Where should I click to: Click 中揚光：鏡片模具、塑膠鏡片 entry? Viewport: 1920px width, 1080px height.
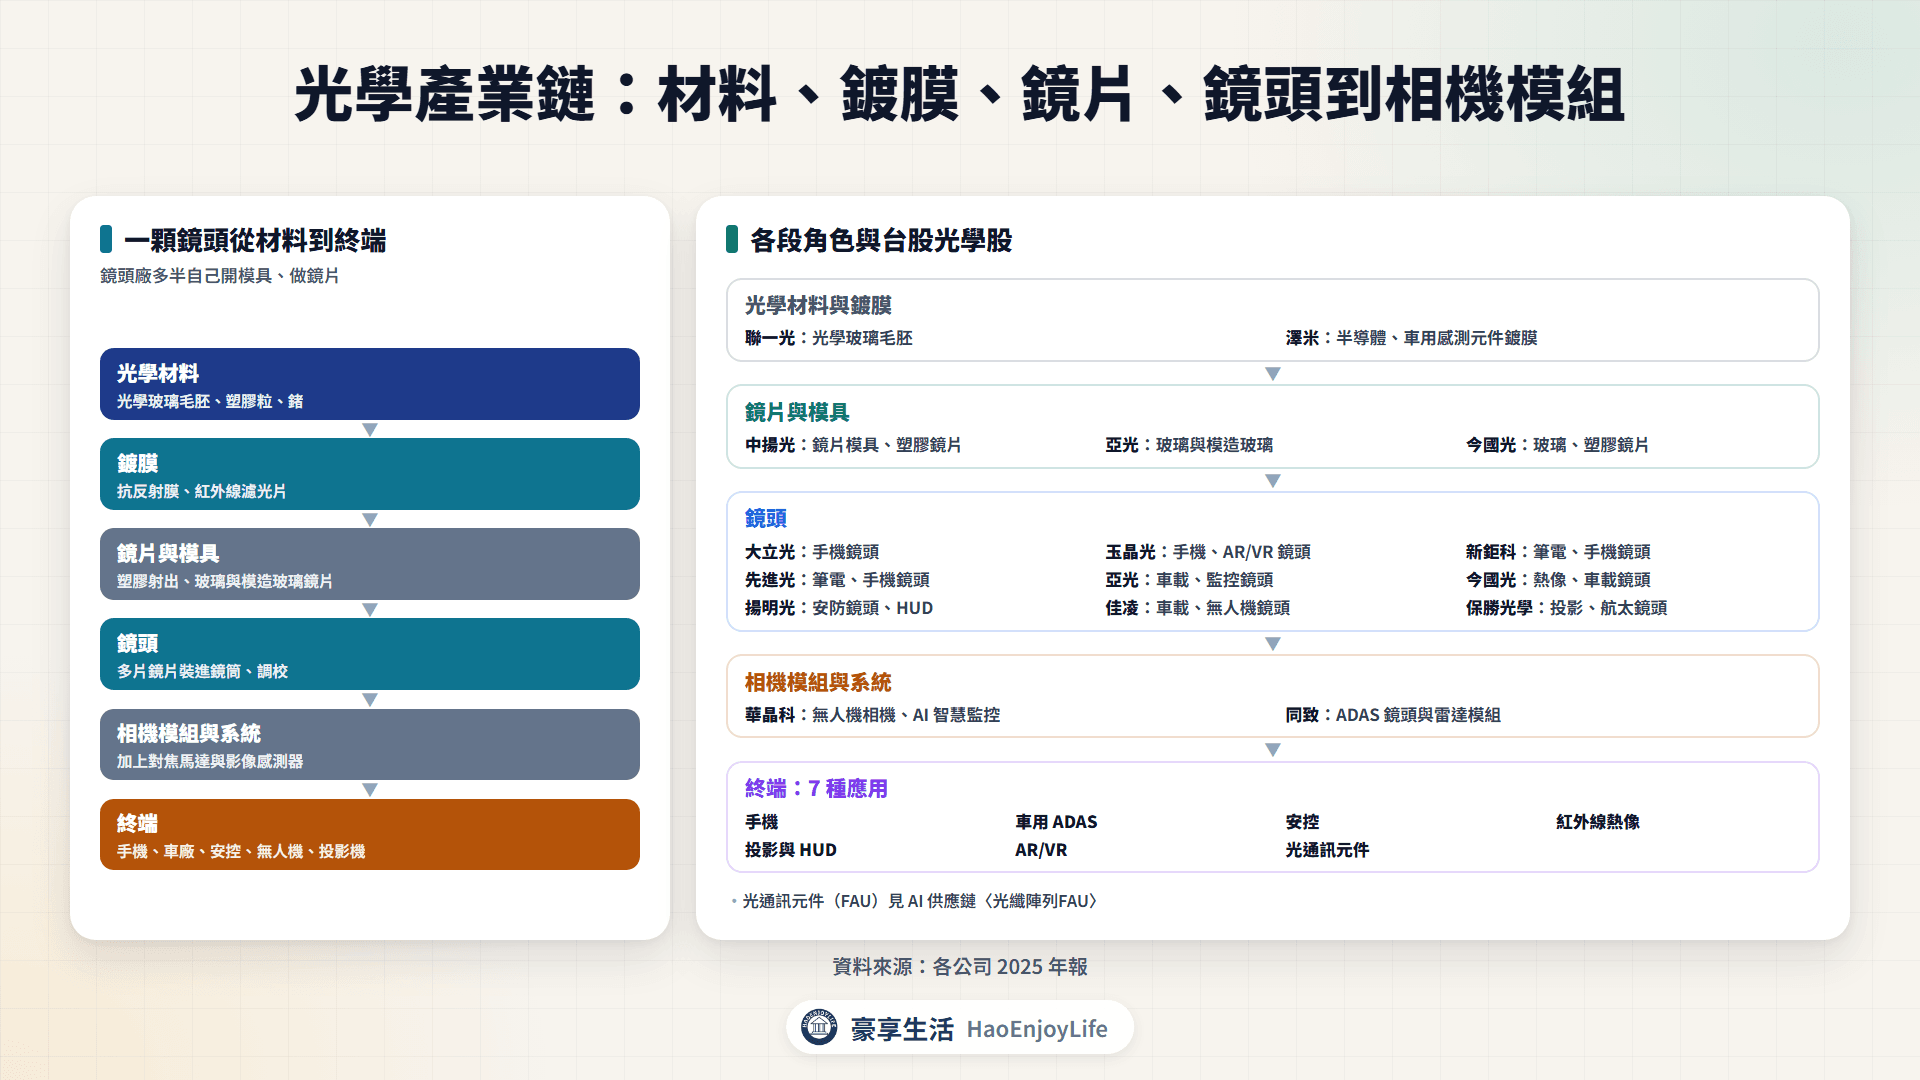[853, 445]
